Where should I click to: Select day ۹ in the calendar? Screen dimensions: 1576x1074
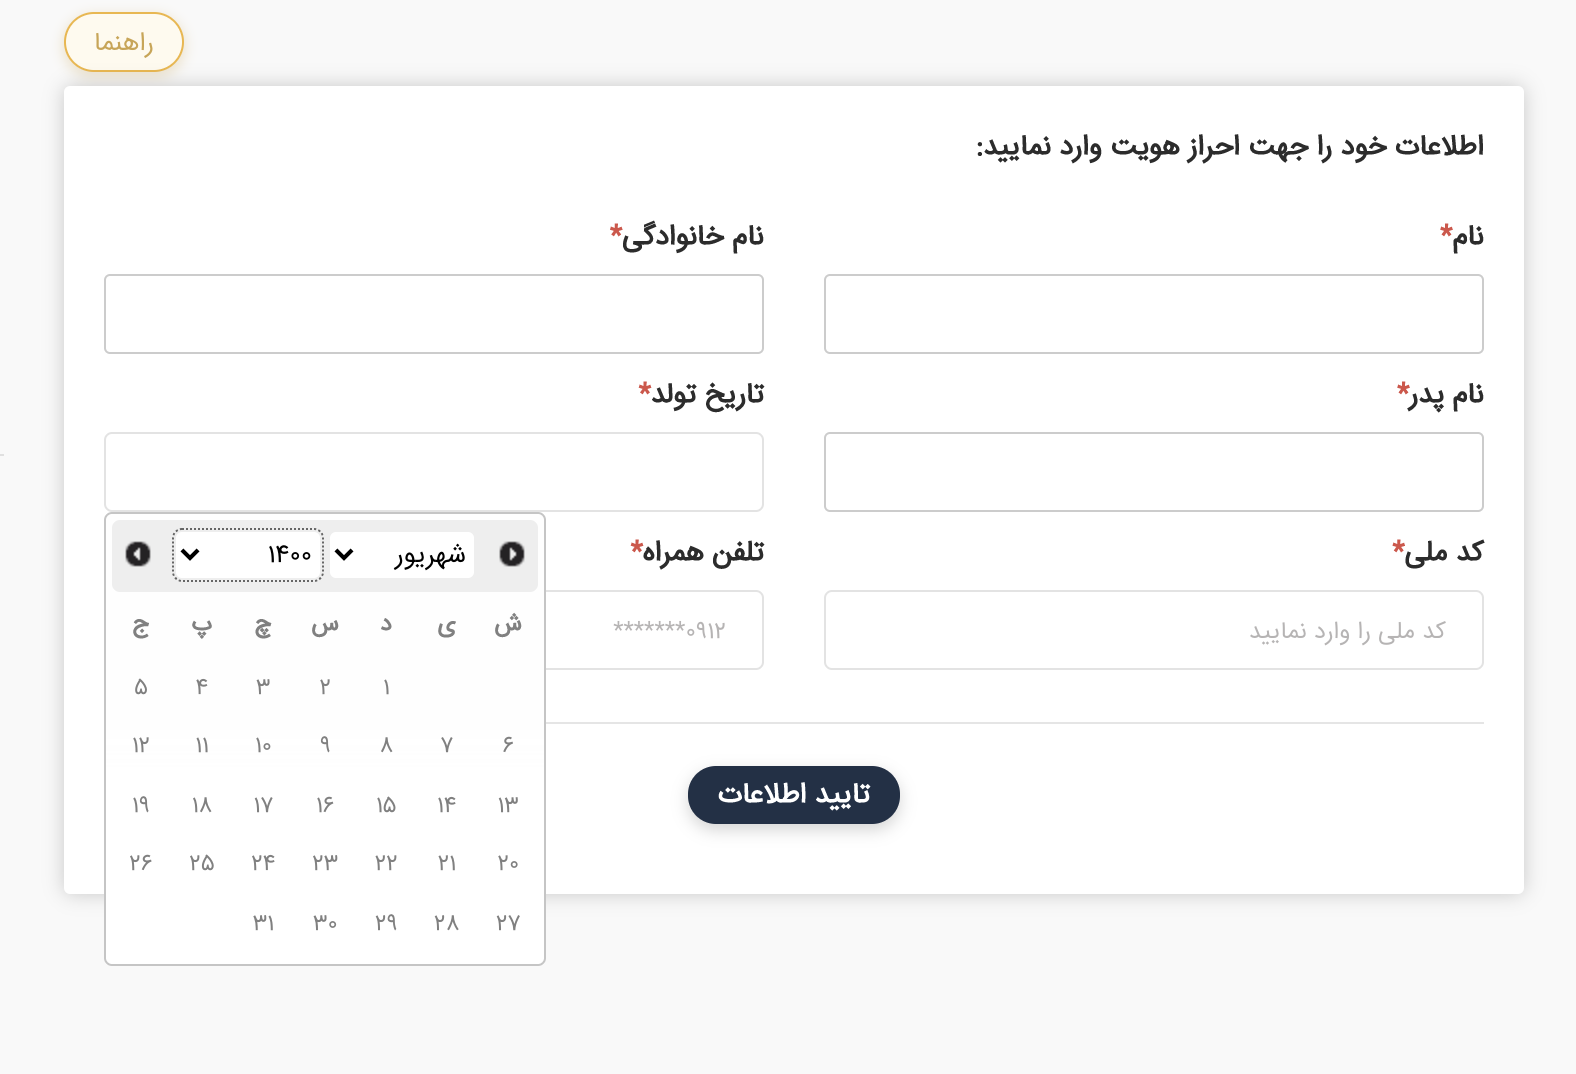tap(325, 745)
